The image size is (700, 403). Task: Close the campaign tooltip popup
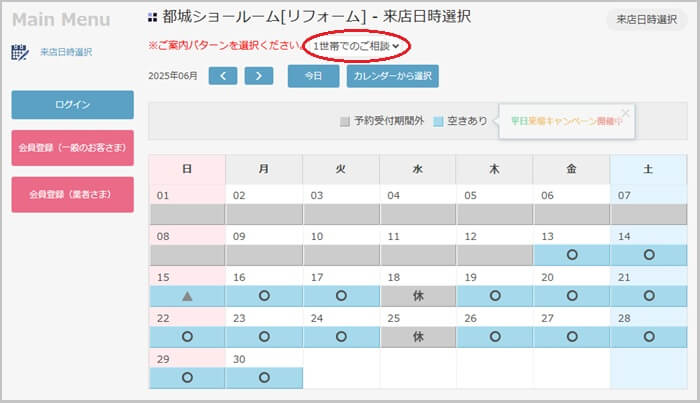point(626,113)
